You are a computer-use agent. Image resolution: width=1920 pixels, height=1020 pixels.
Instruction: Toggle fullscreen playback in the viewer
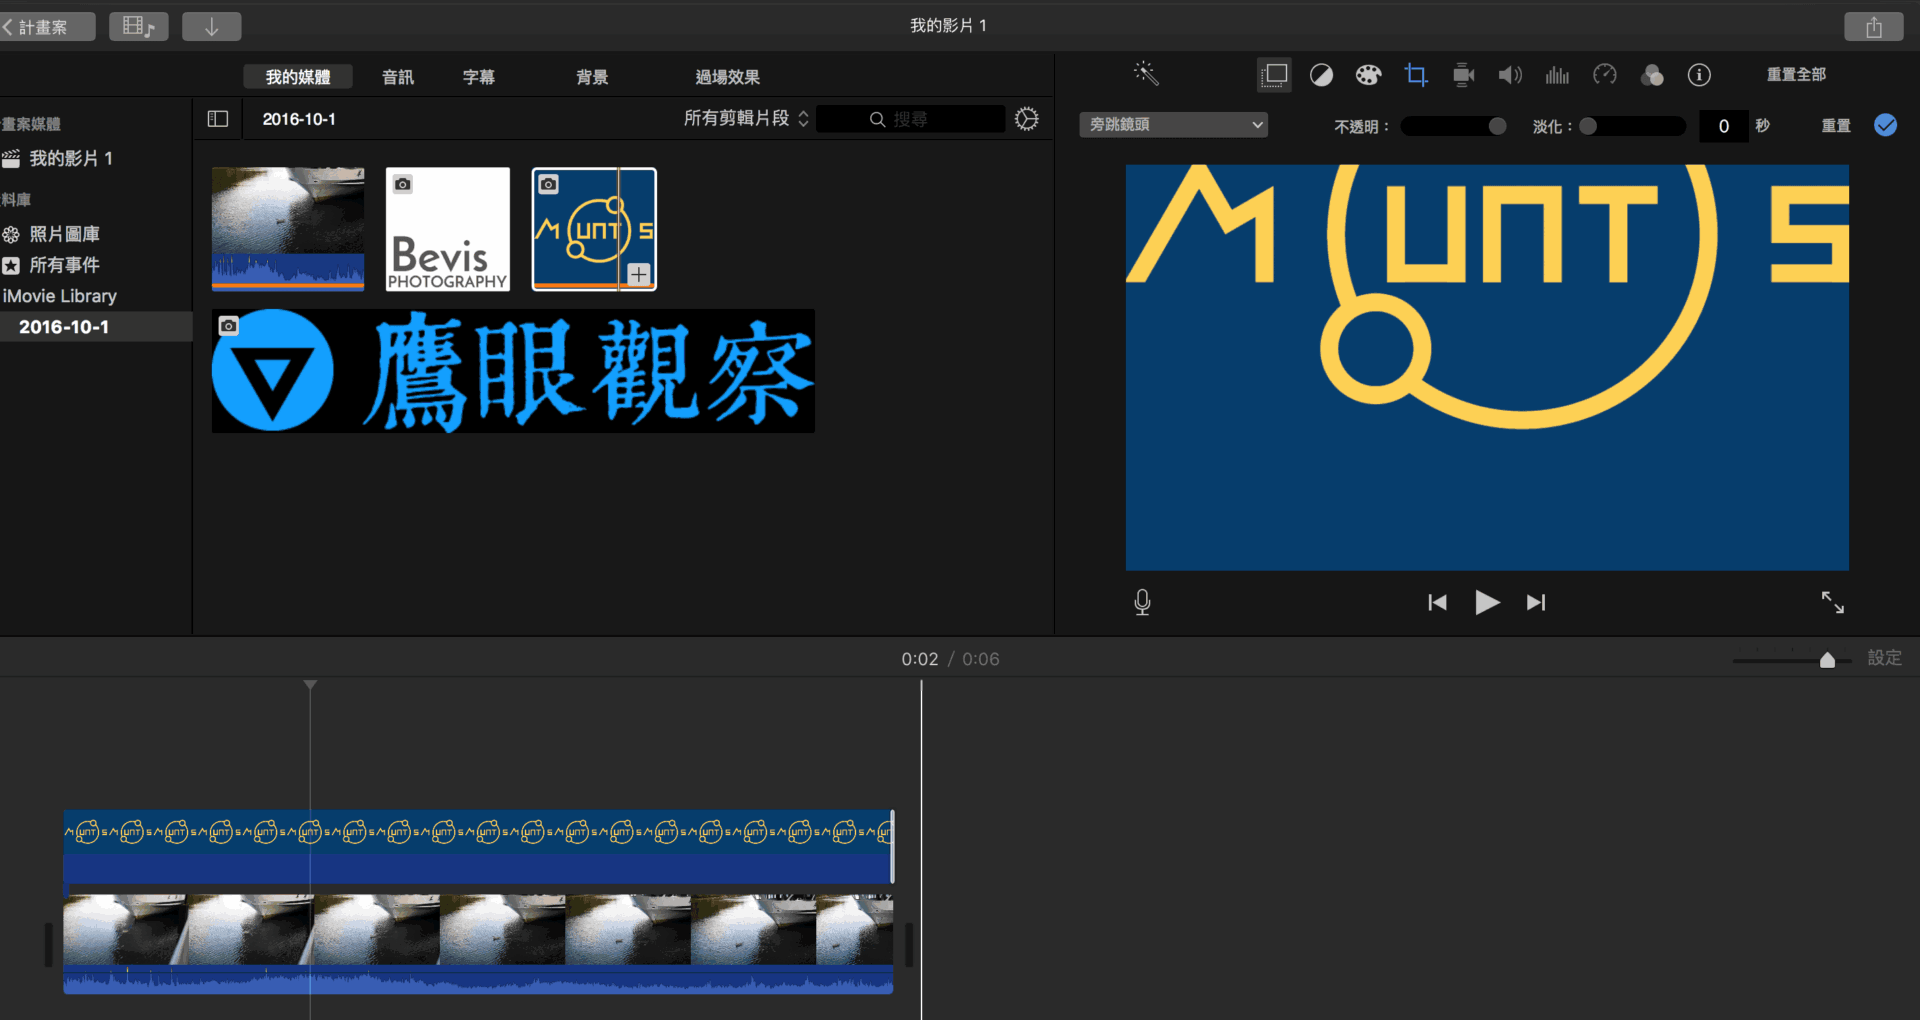1832,602
